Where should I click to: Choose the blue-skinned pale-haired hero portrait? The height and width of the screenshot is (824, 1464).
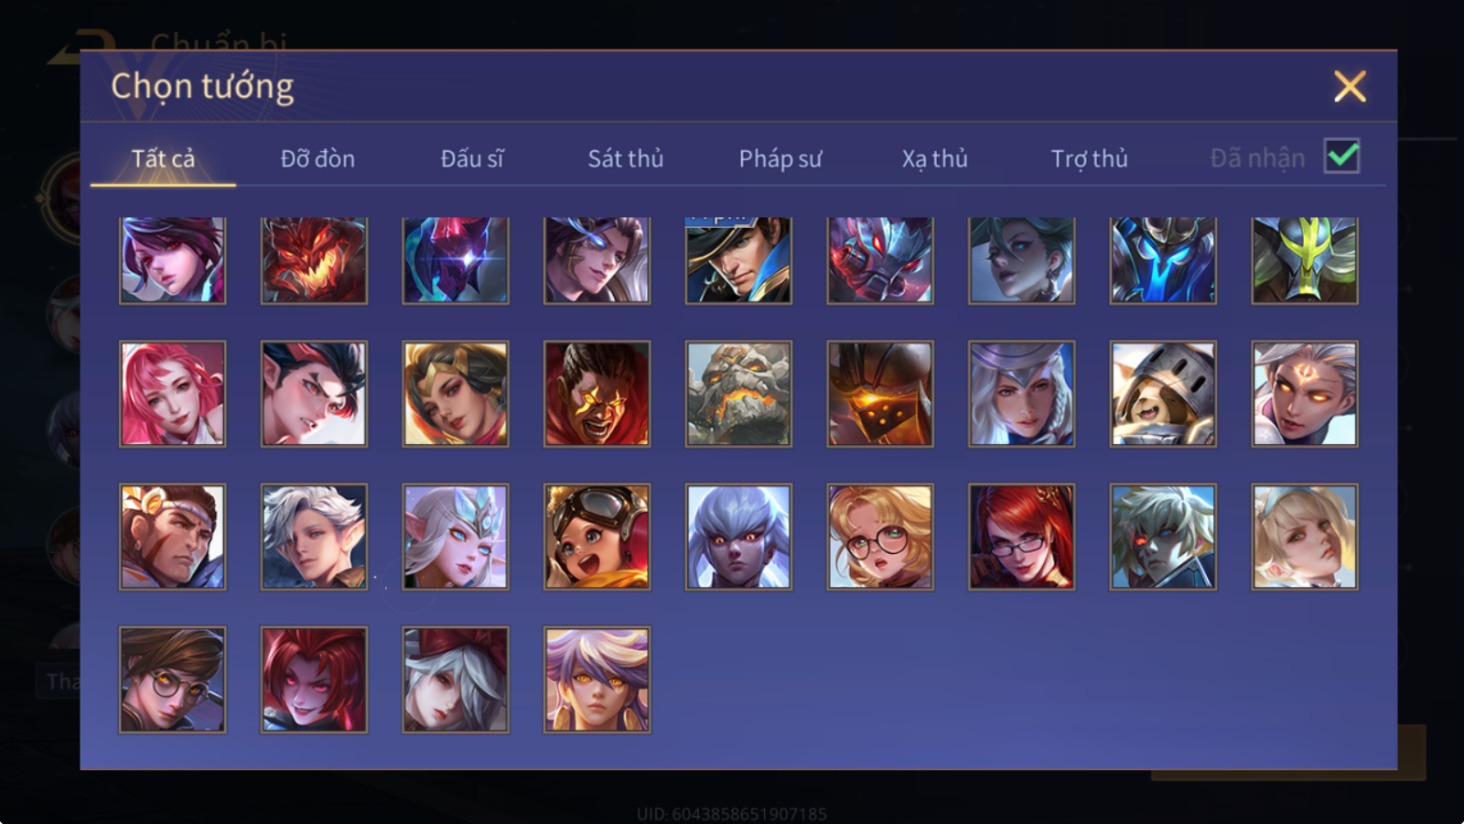[x=738, y=537]
